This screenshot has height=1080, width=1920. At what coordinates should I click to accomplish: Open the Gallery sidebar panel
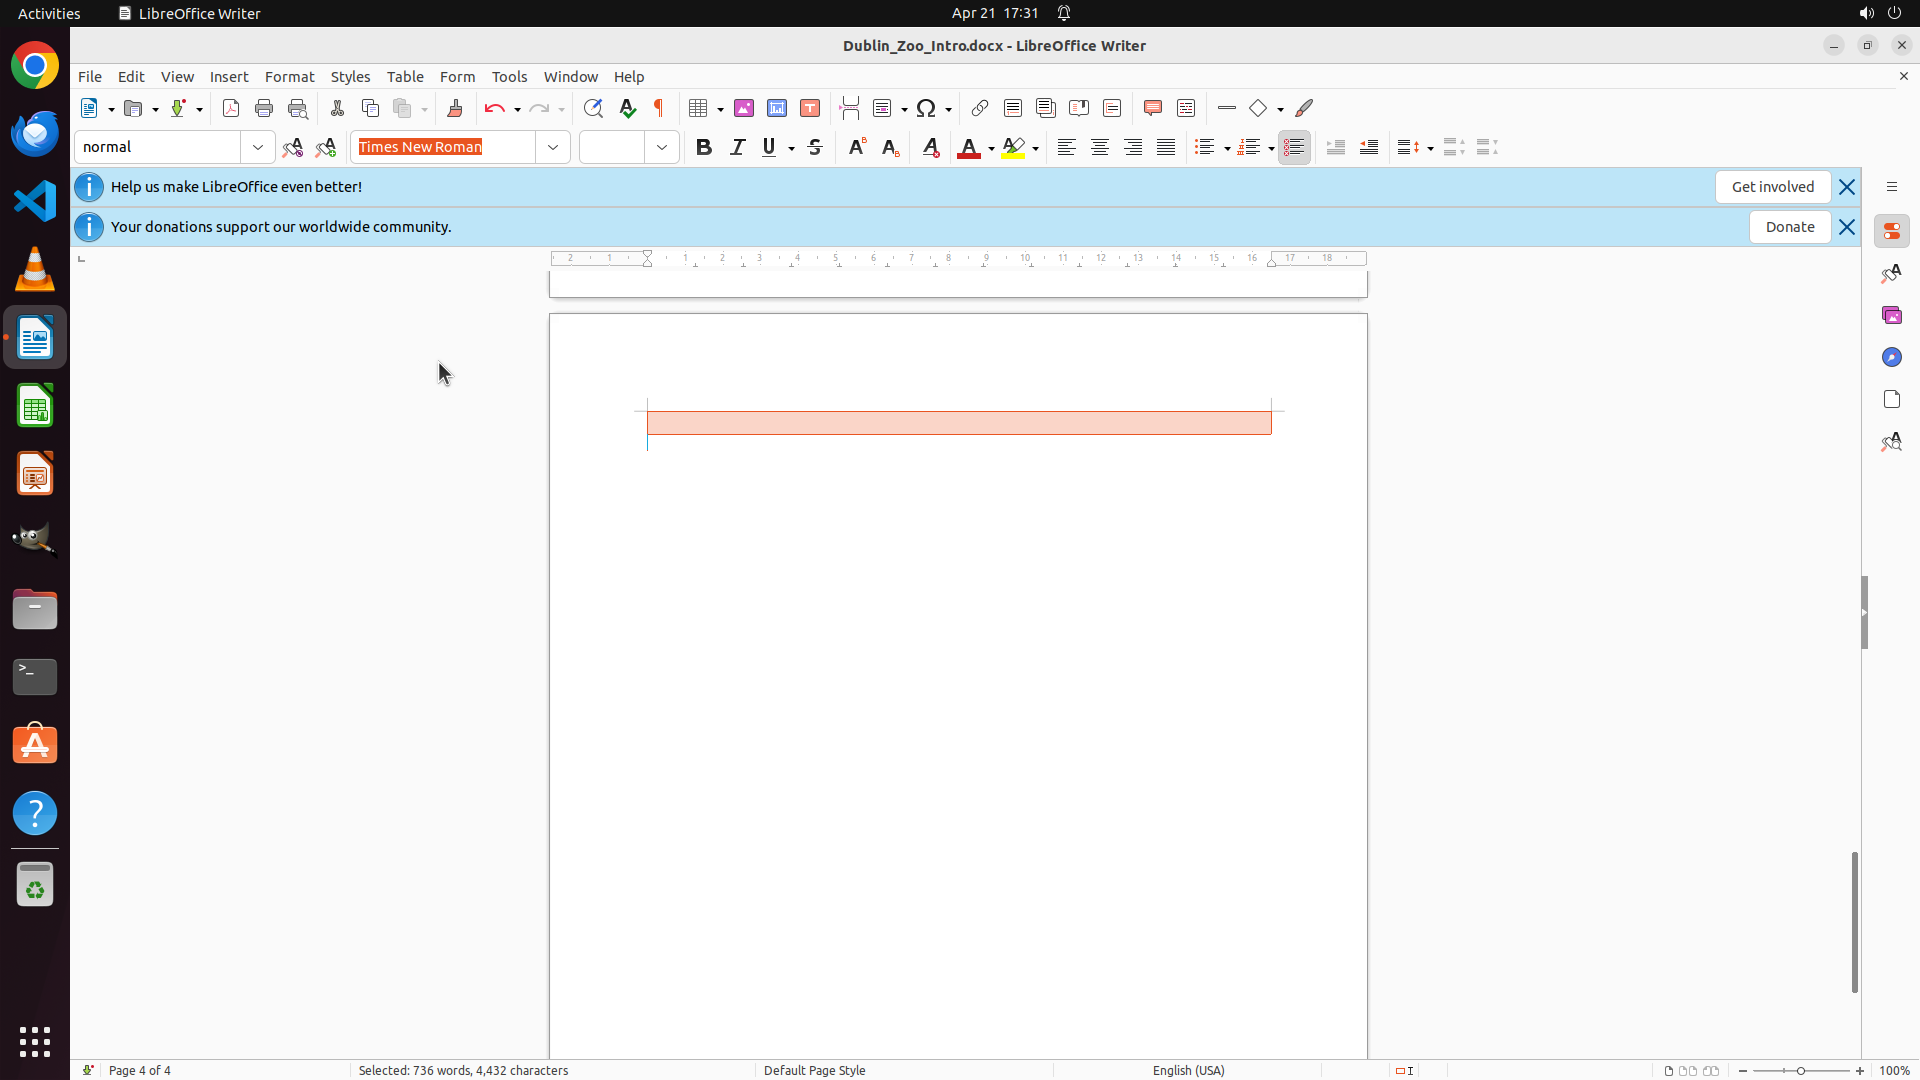click(1891, 315)
